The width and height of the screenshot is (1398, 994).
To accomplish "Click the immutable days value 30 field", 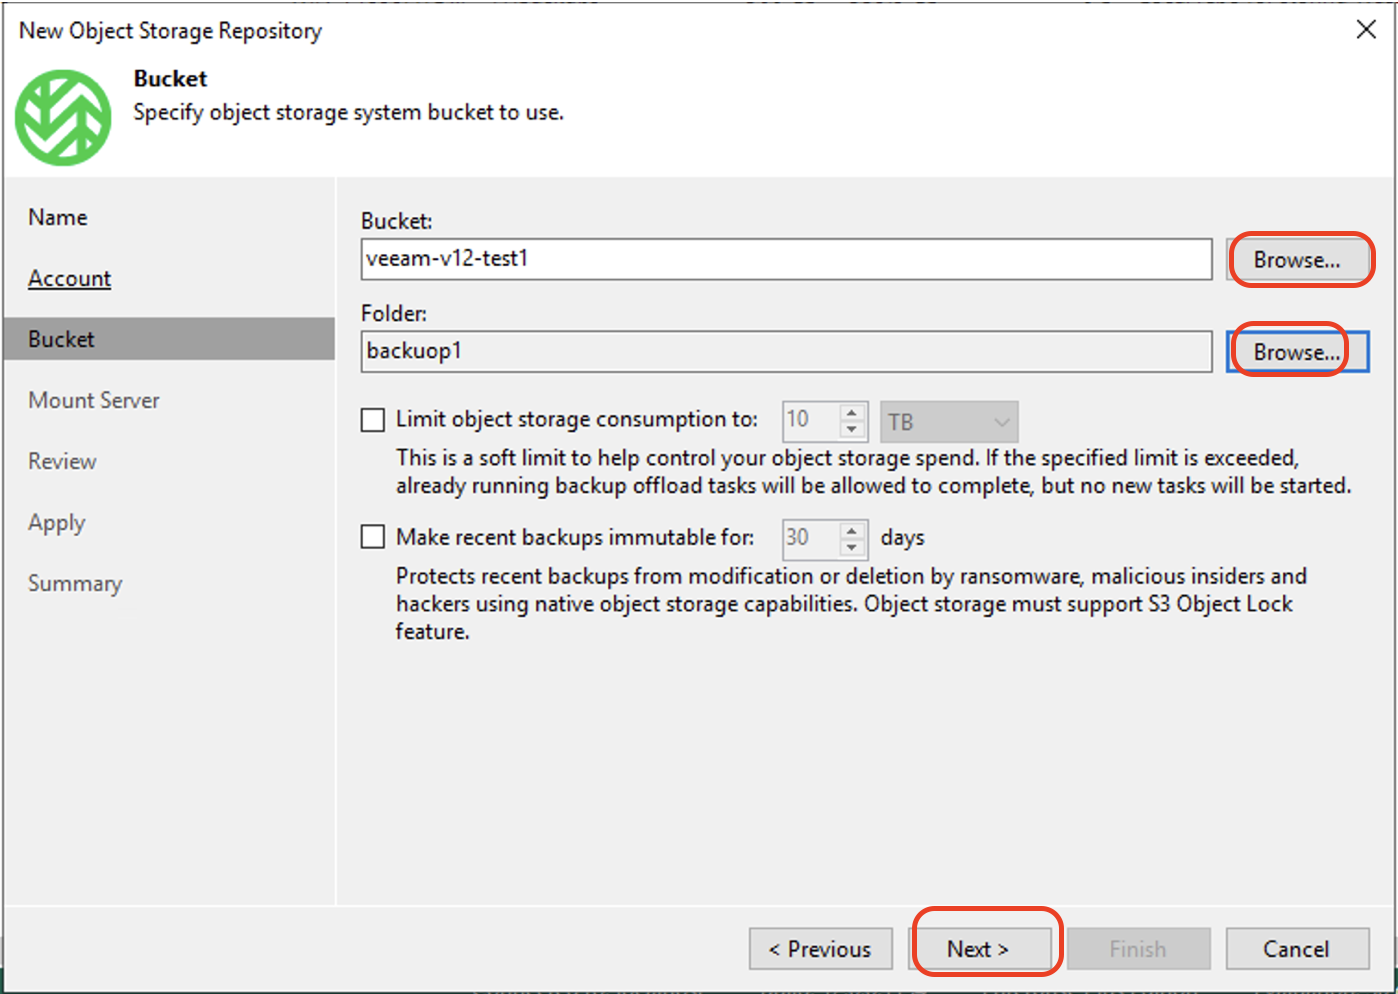I will tap(812, 539).
